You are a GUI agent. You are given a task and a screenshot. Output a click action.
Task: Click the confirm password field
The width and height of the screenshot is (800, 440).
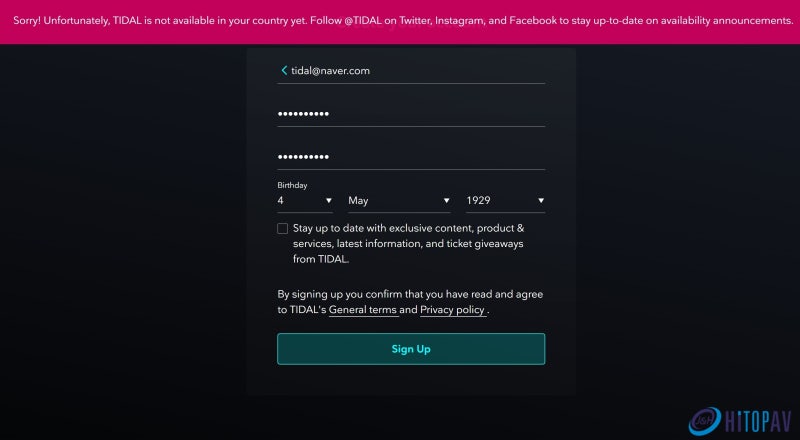coord(411,157)
